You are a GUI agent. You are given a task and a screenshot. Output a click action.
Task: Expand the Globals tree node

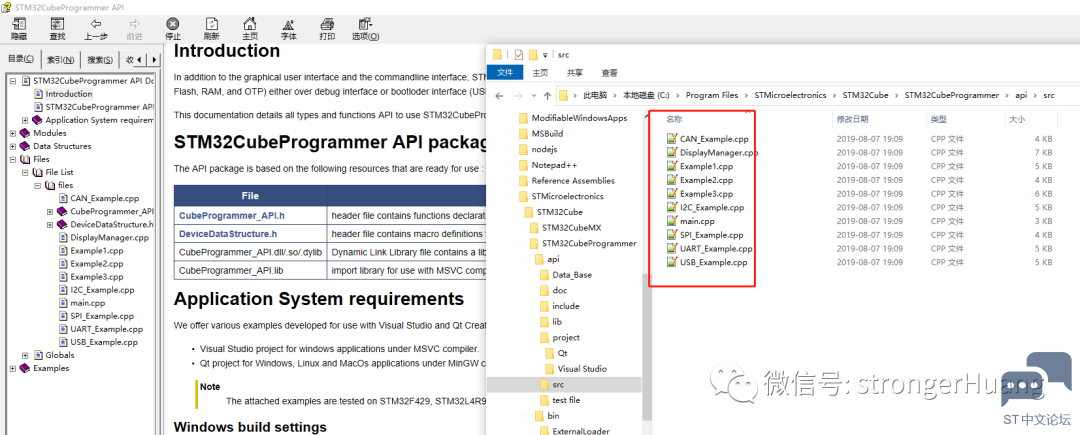(25, 355)
